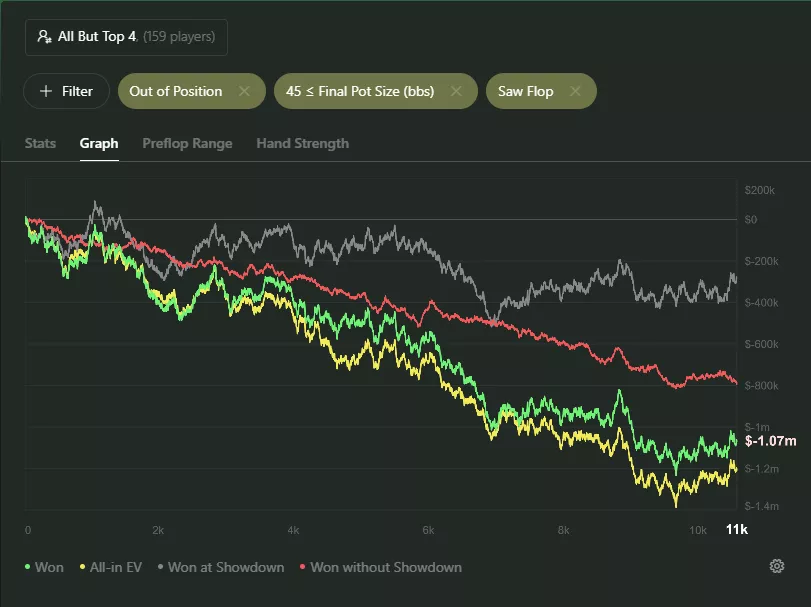811x607 pixels.
Task: Click the $-1.07m end value label
Action: (770, 441)
